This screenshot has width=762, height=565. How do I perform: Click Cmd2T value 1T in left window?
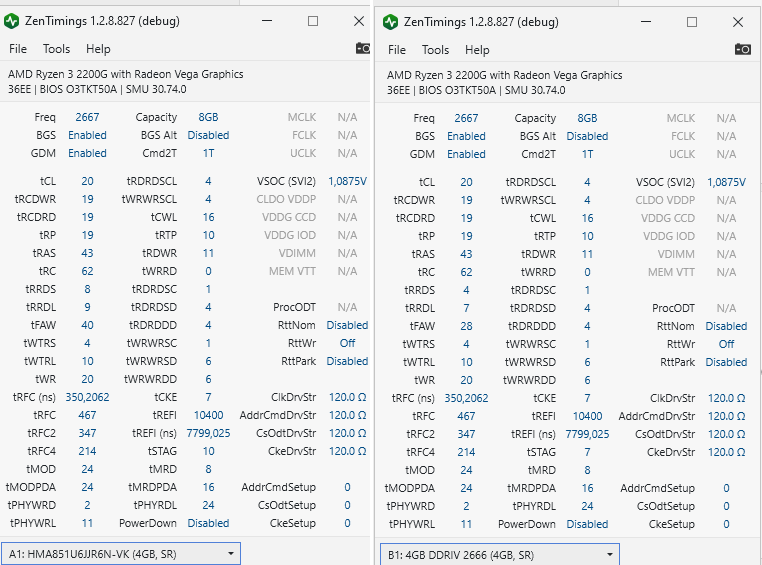pos(208,153)
